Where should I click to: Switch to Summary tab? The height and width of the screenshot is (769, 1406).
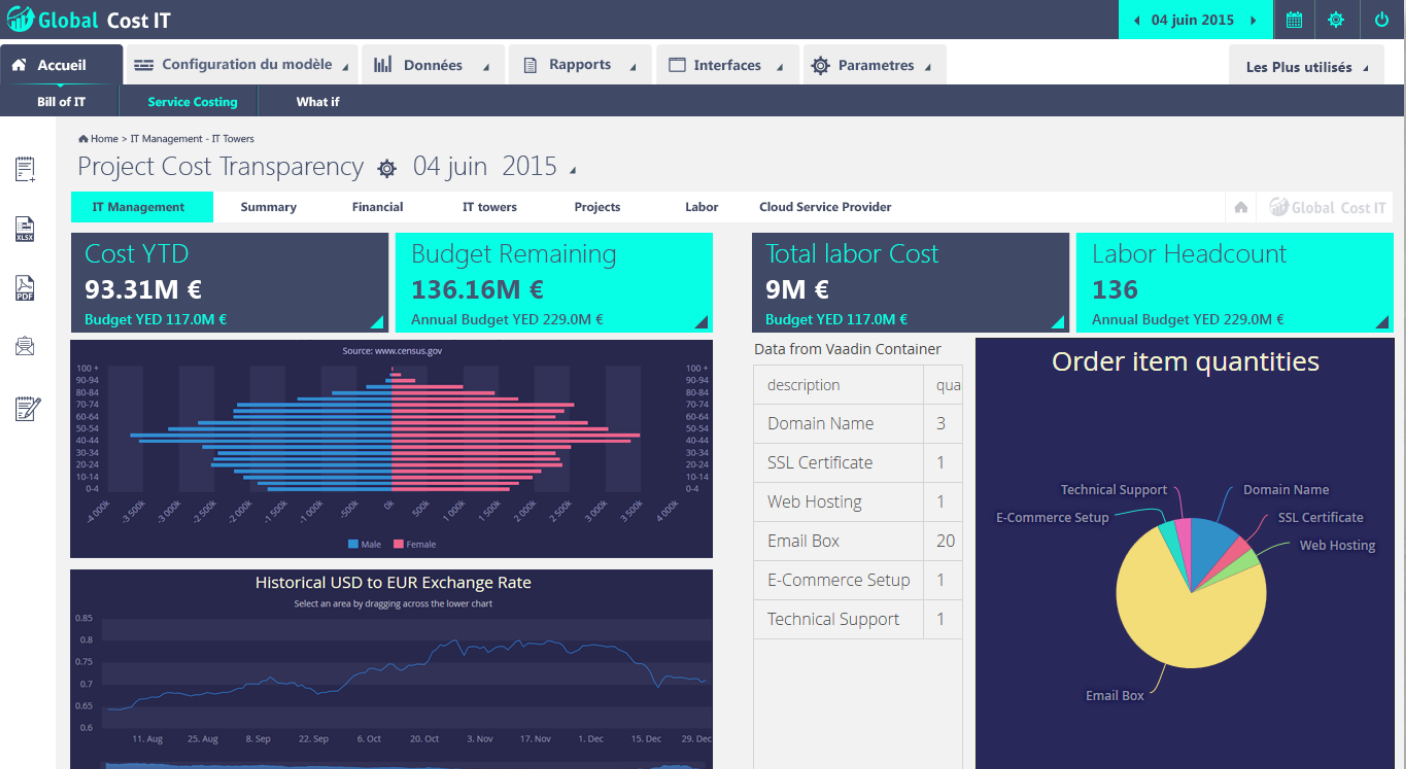tap(268, 207)
